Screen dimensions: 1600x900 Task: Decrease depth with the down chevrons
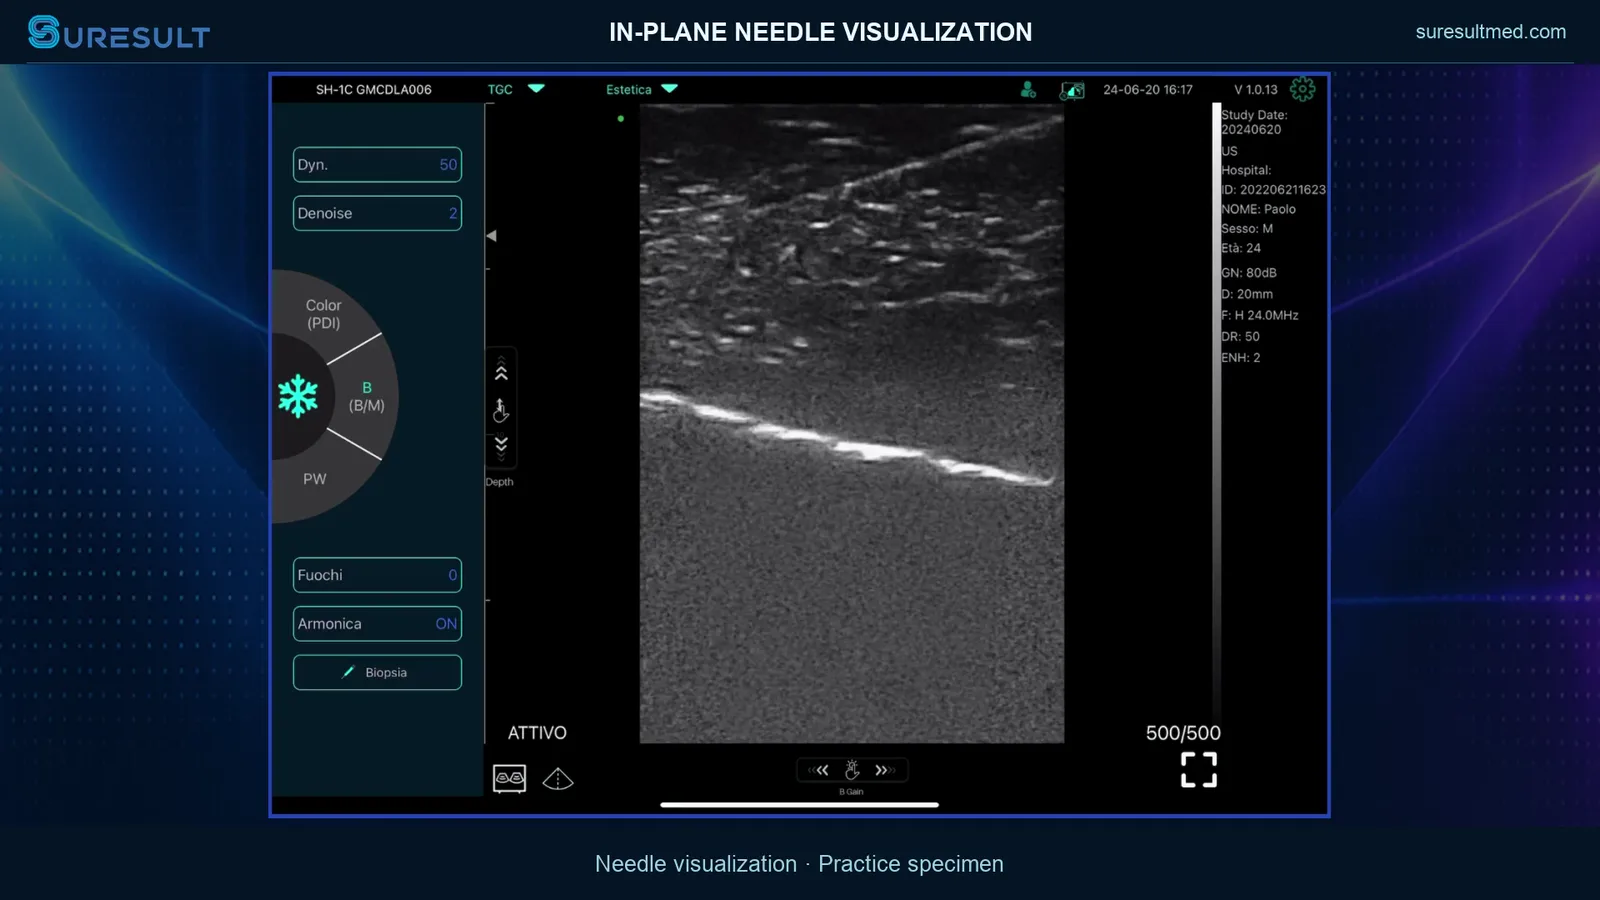pyautogui.click(x=501, y=447)
